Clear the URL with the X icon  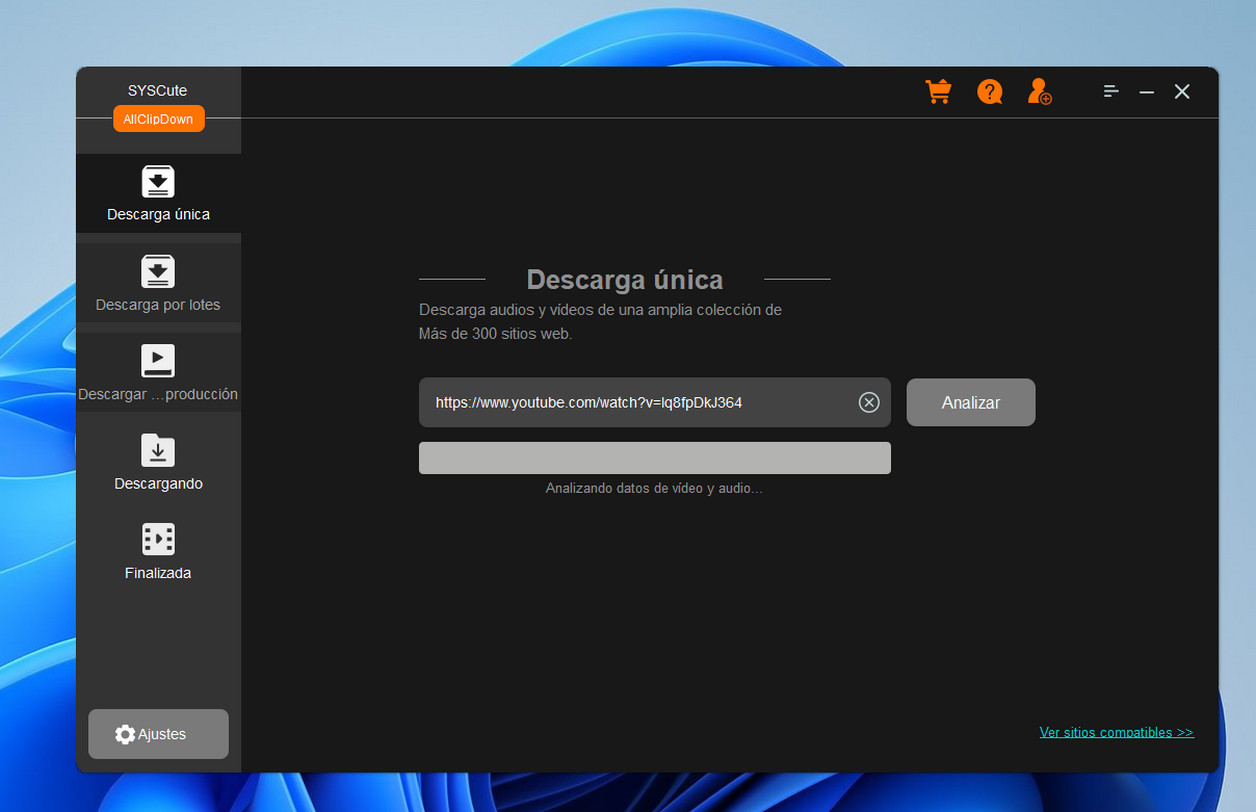point(869,402)
